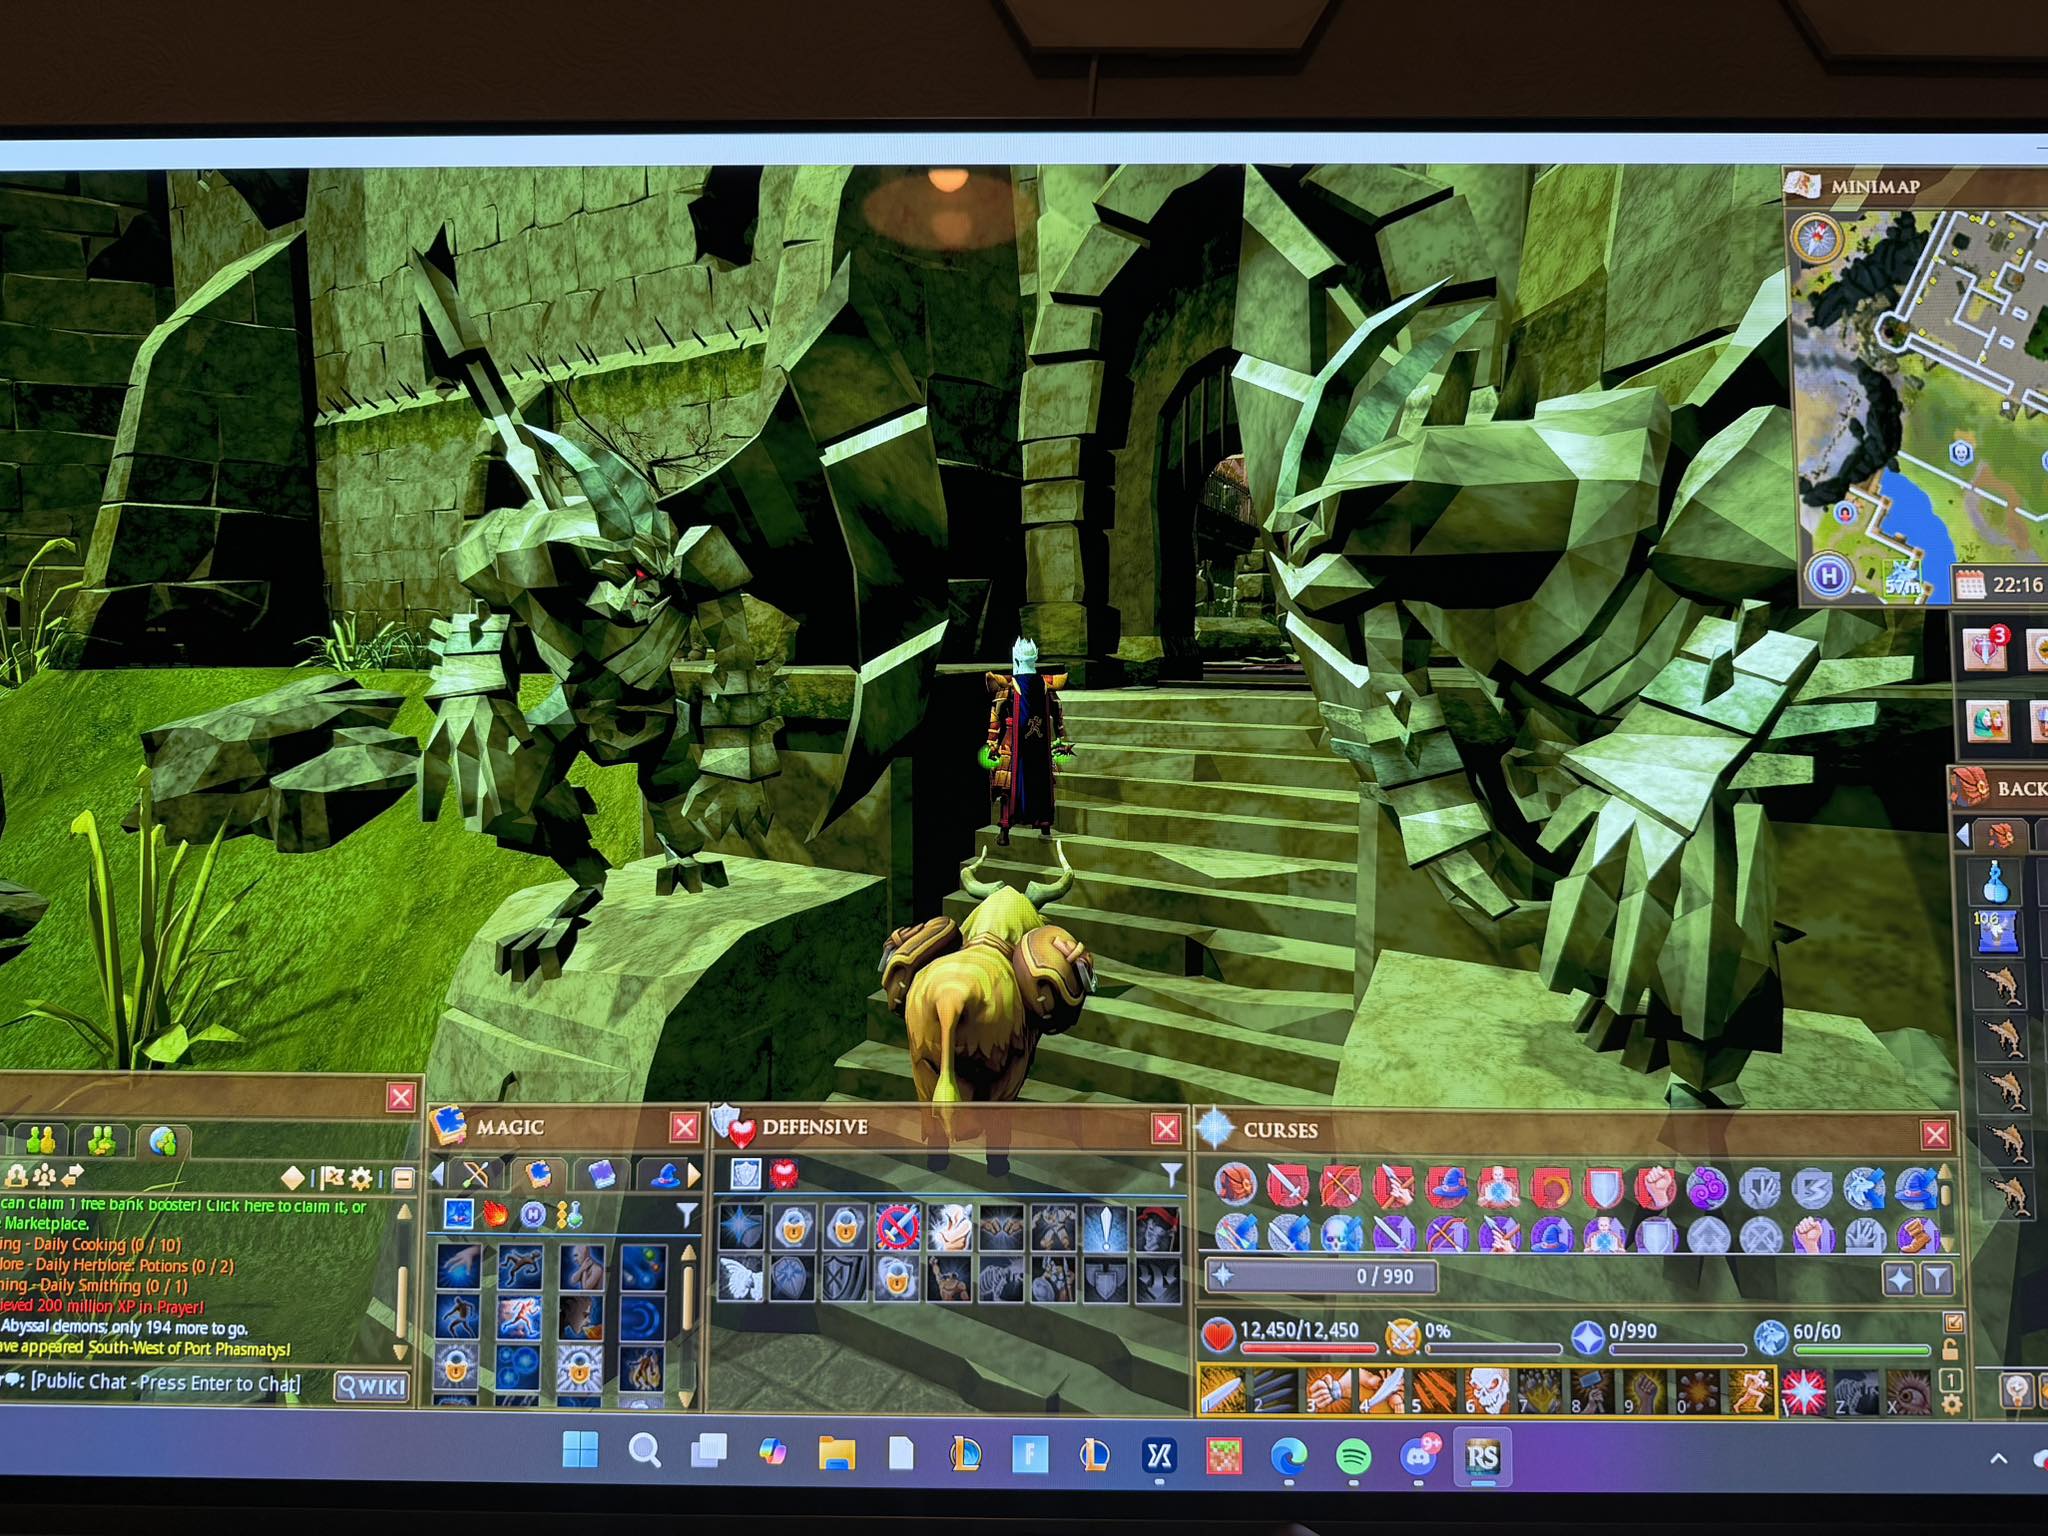Click the WIKI search button
The width and height of the screenshot is (2048, 1536).
[371, 1386]
